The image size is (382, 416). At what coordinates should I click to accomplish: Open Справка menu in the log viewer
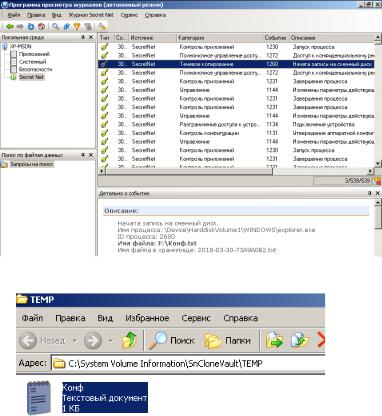point(155,15)
